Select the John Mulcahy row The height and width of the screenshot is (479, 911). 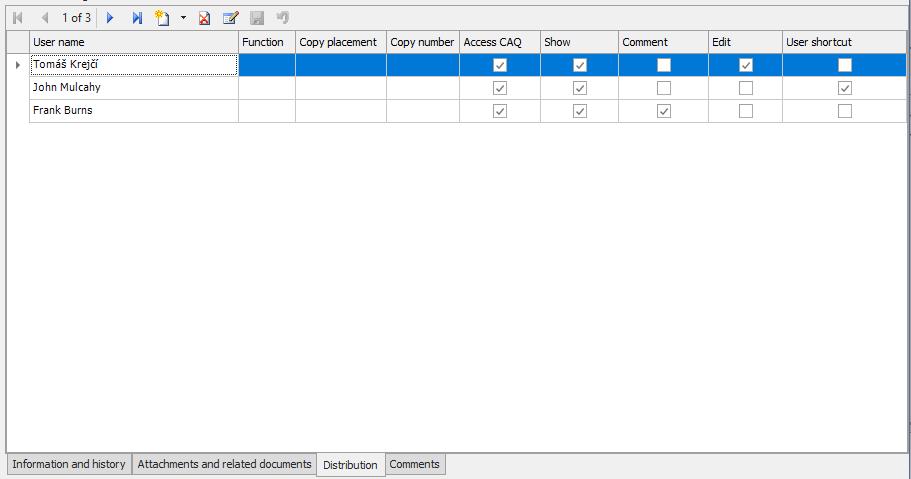point(468,88)
